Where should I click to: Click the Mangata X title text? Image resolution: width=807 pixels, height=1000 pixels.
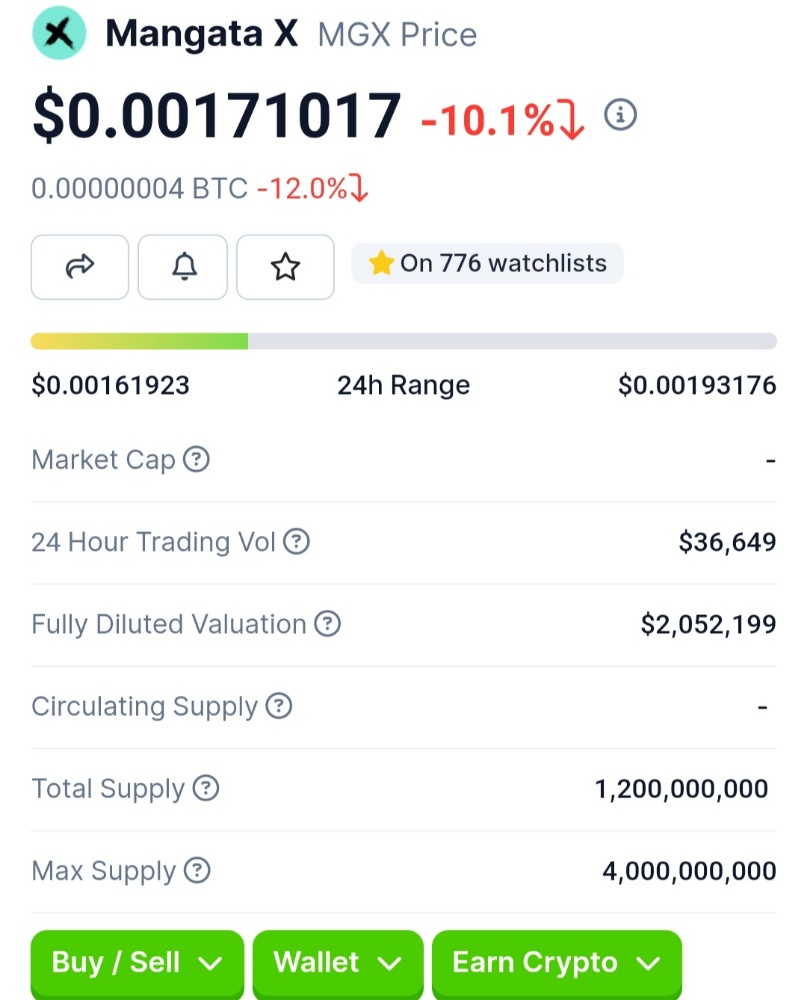coord(201,33)
